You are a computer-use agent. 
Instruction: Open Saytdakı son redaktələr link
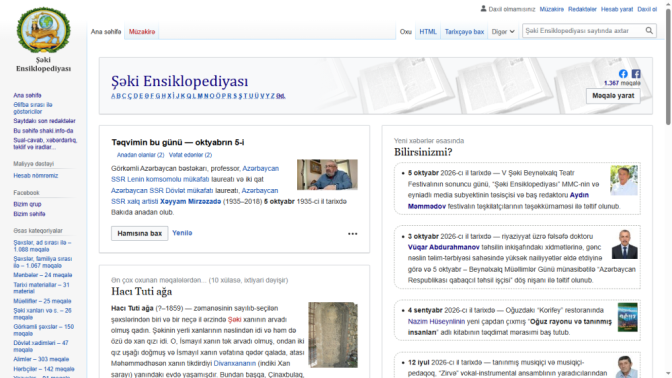point(44,121)
